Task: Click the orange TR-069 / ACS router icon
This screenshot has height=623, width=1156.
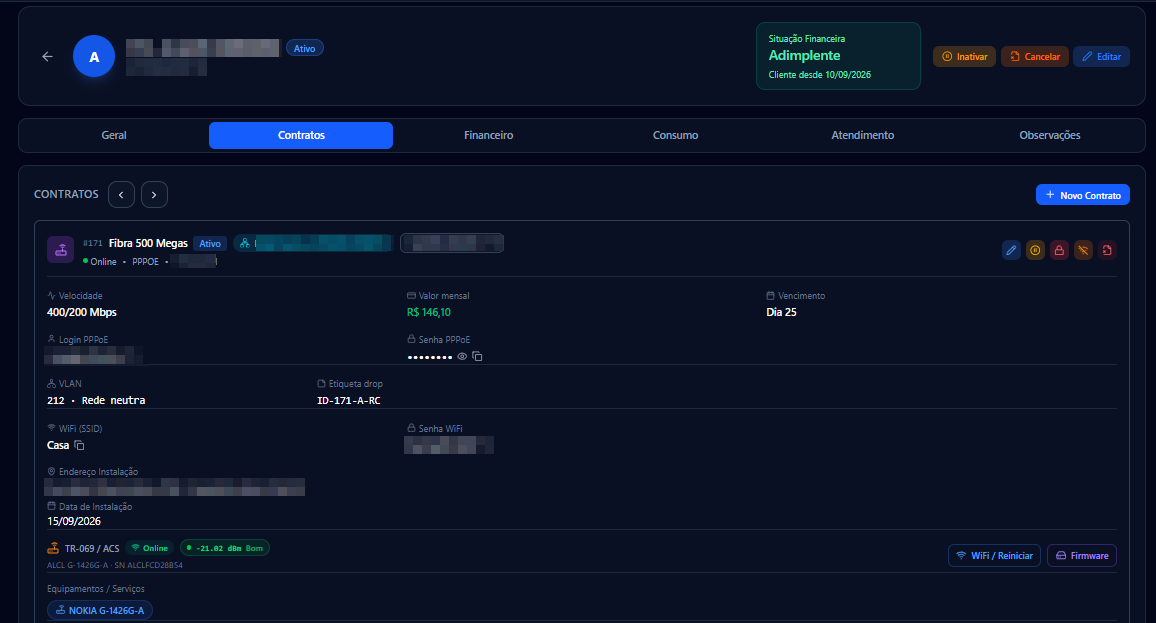Action: [53, 548]
